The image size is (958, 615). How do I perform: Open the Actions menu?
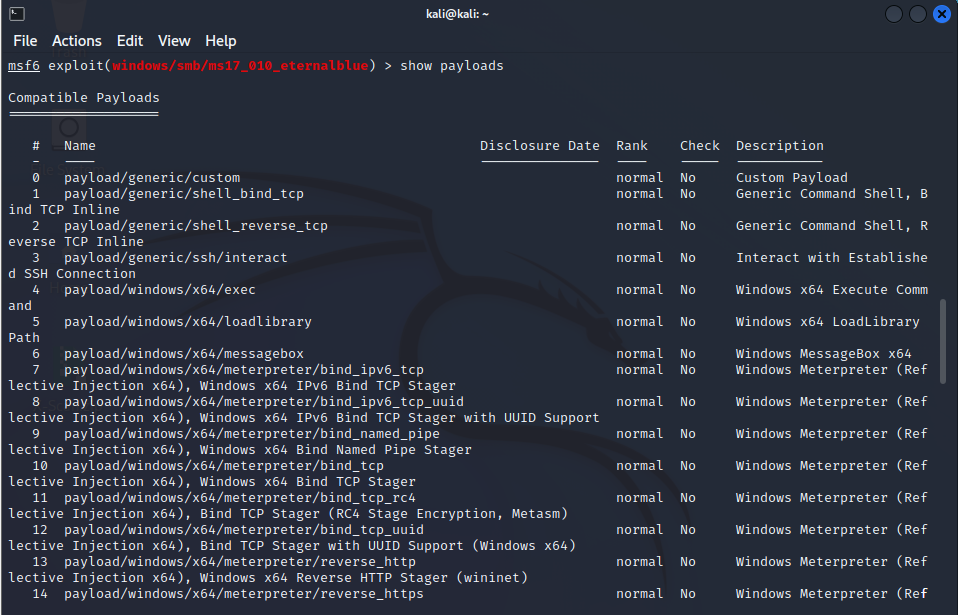pos(76,41)
